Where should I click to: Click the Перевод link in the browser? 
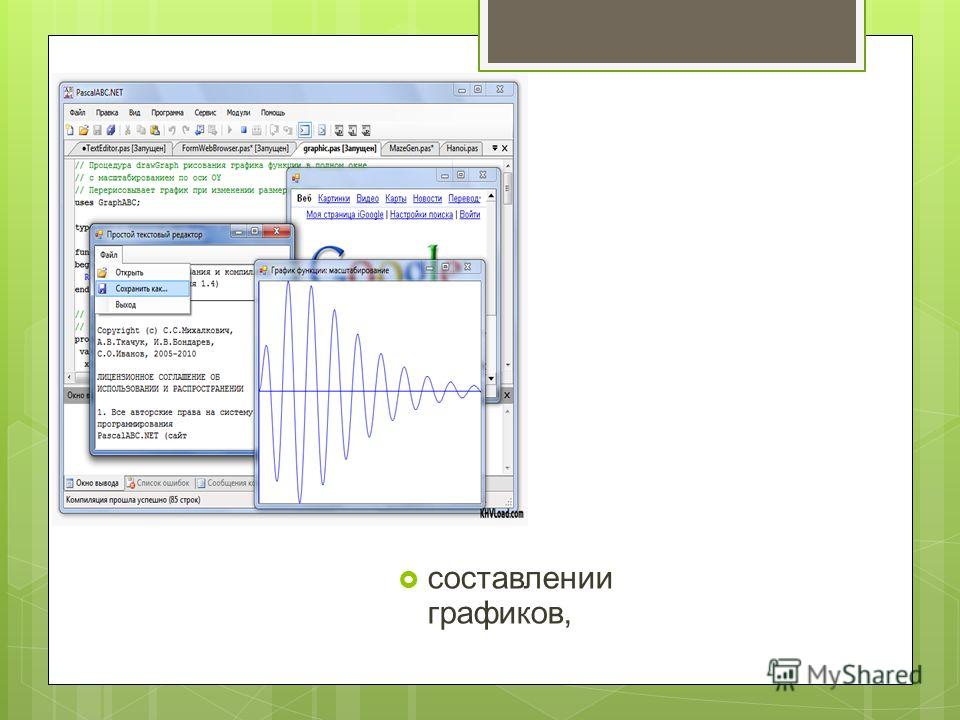coord(463,198)
